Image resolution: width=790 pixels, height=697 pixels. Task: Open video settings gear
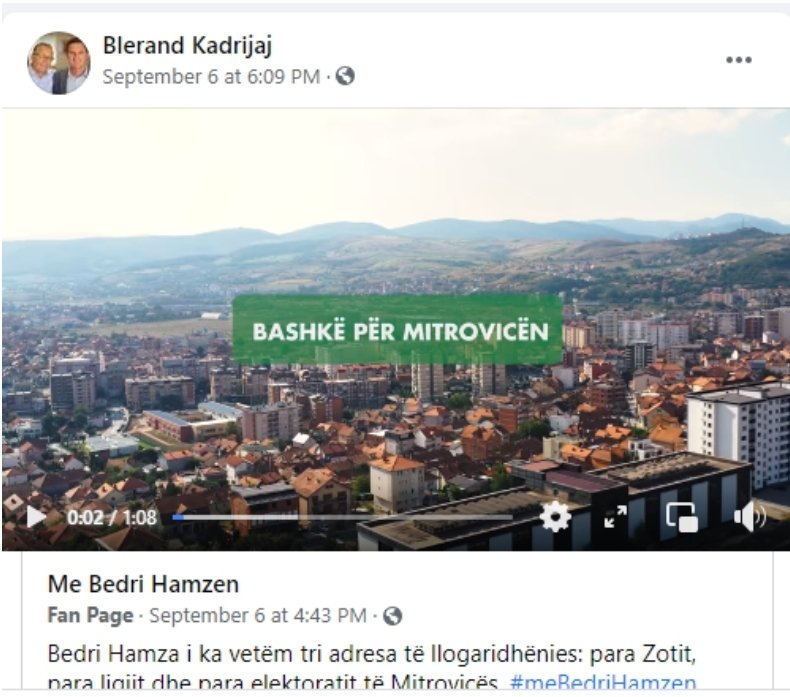[x=555, y=517]
